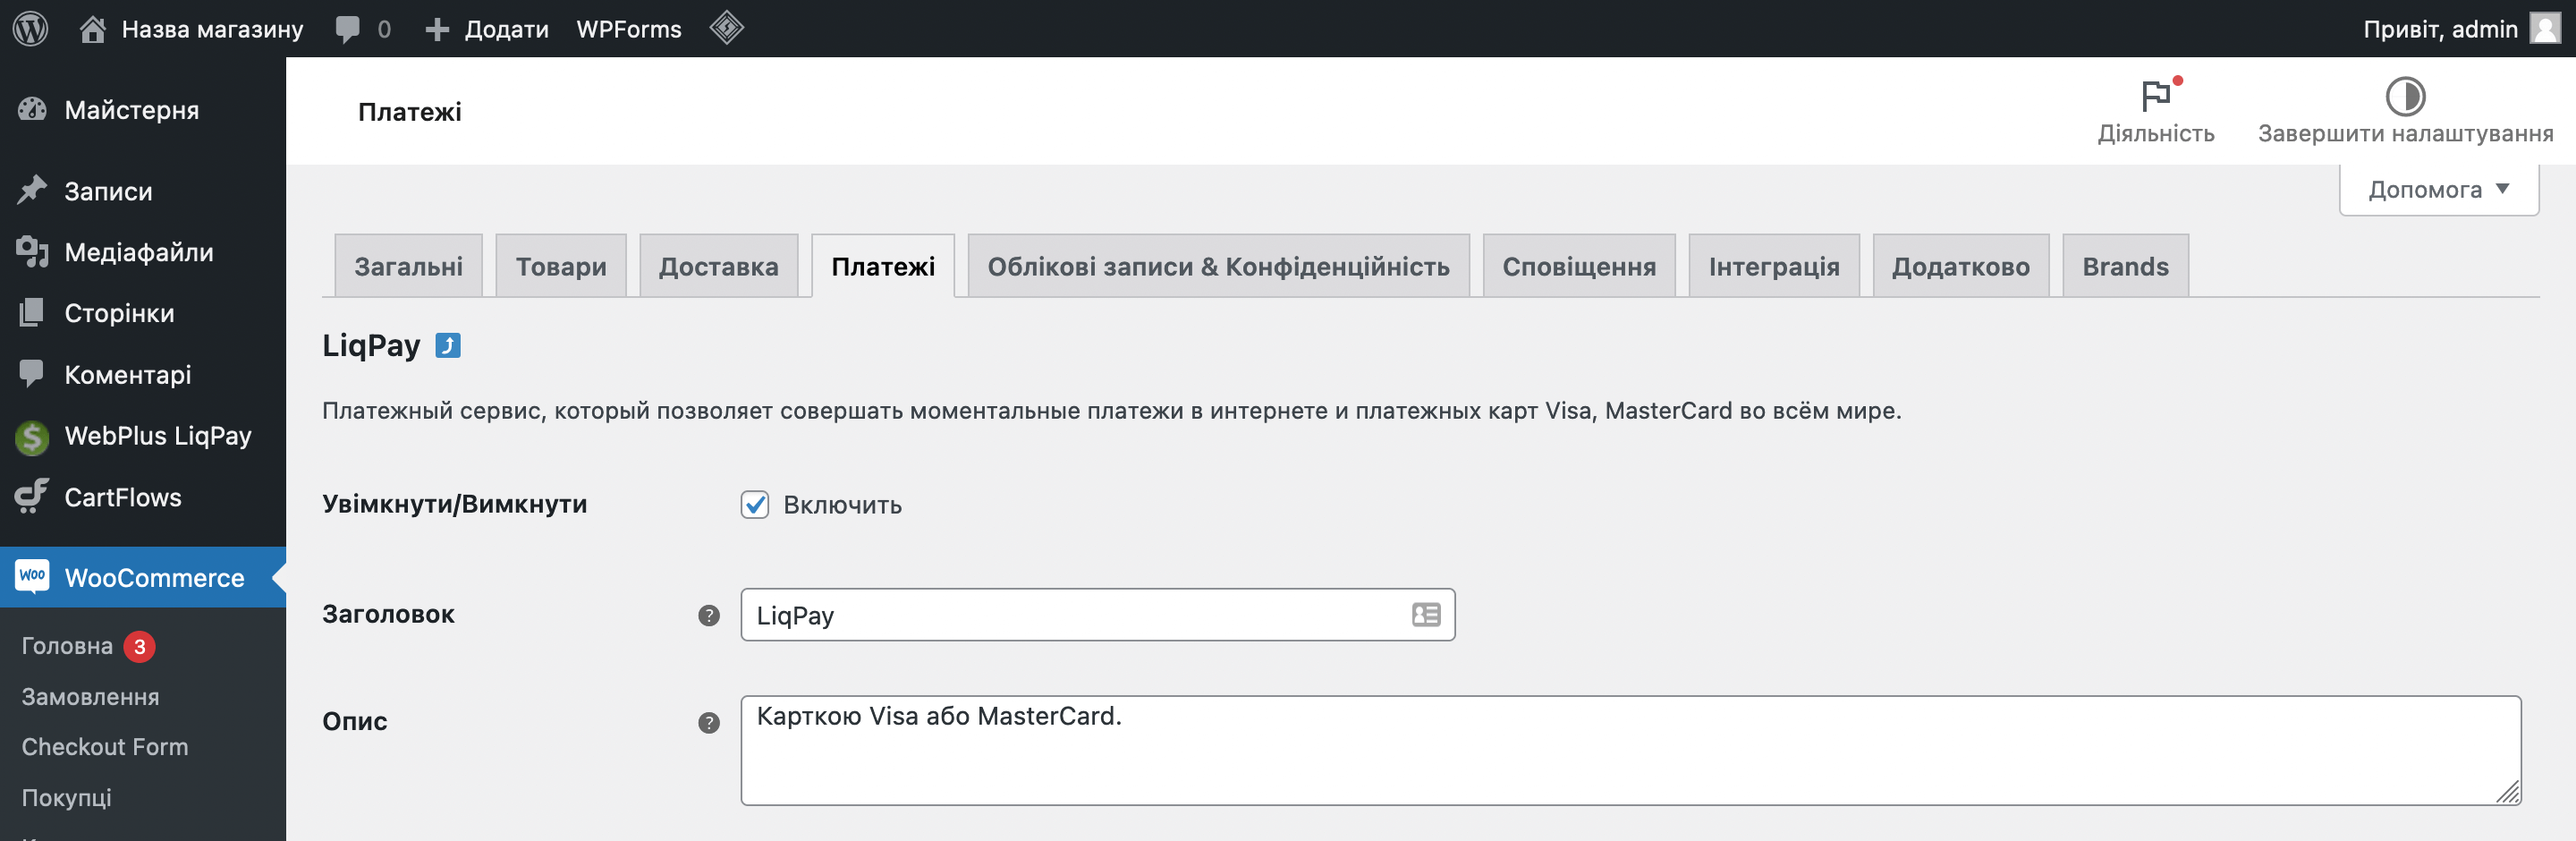
Task: Open Покупці submenu item
Action: 66,798
